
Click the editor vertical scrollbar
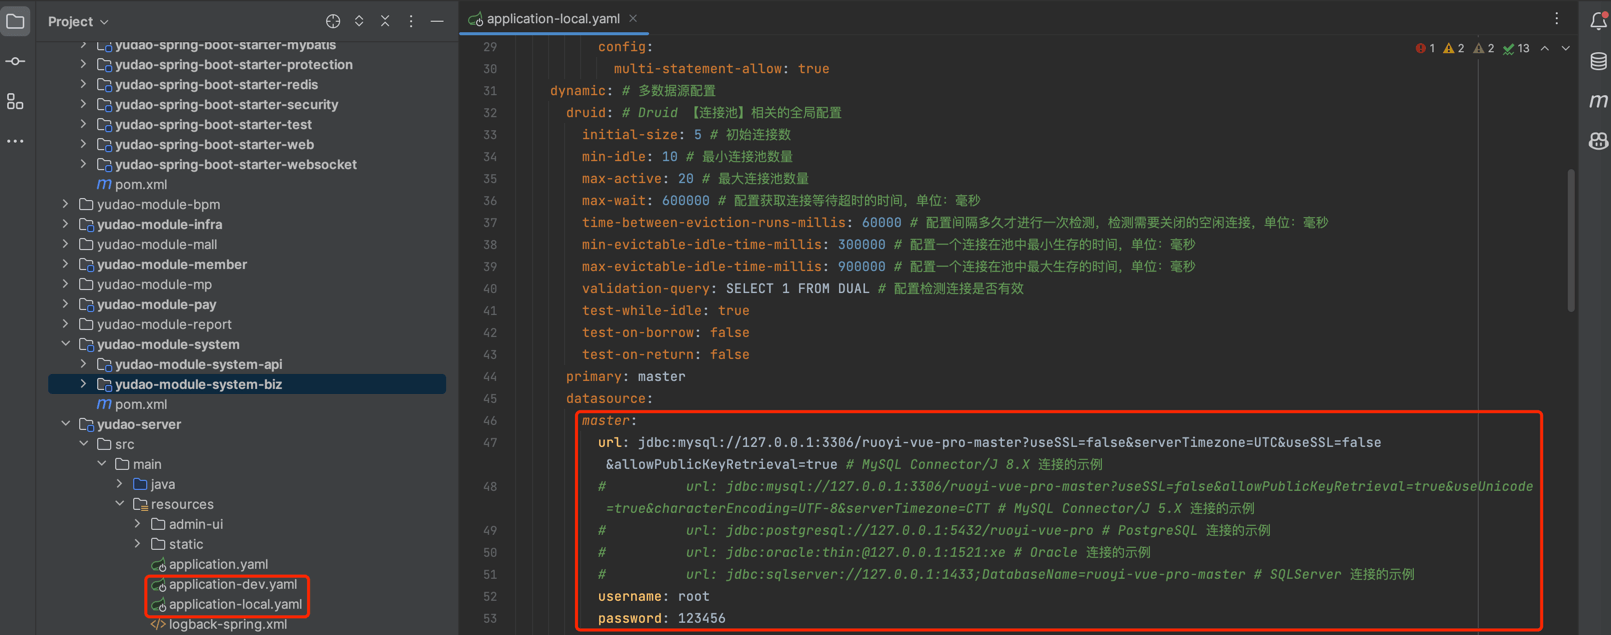(x=1571, y=240)
